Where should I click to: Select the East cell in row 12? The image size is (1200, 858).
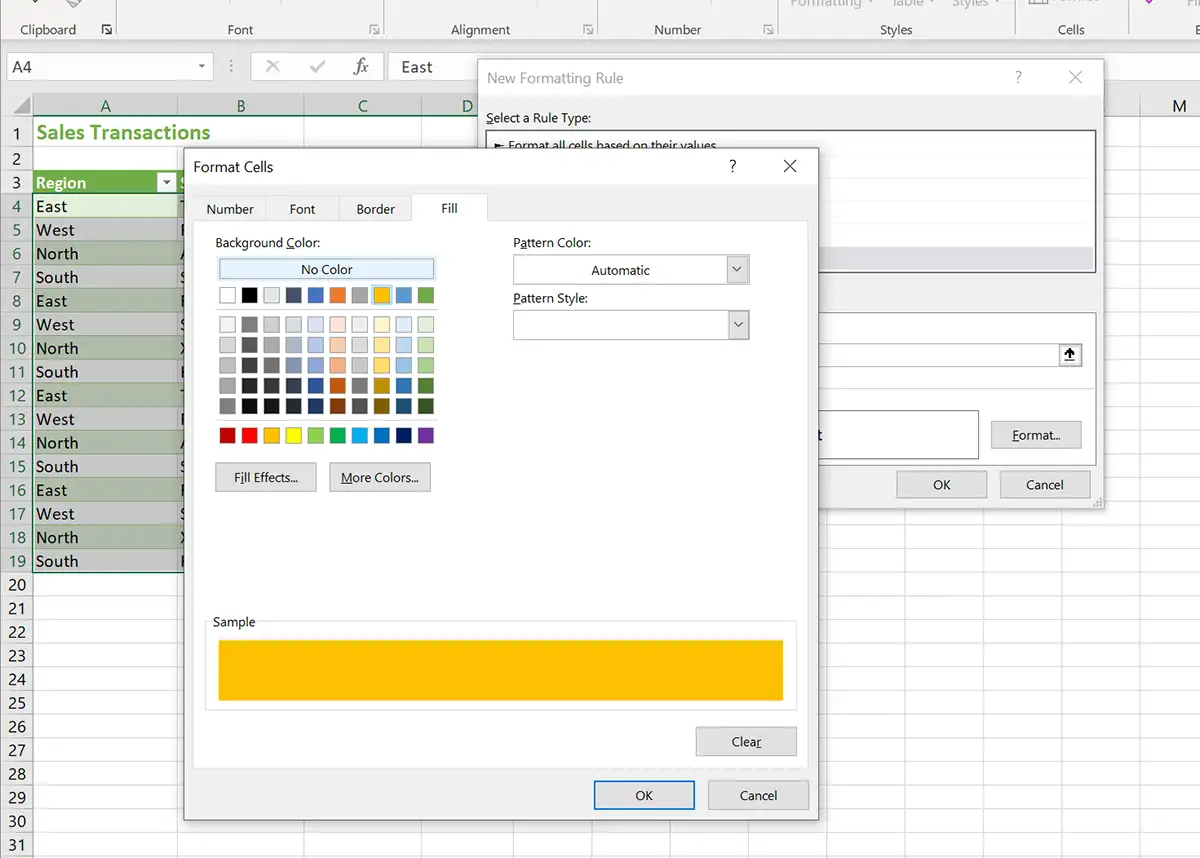(105, 396)
